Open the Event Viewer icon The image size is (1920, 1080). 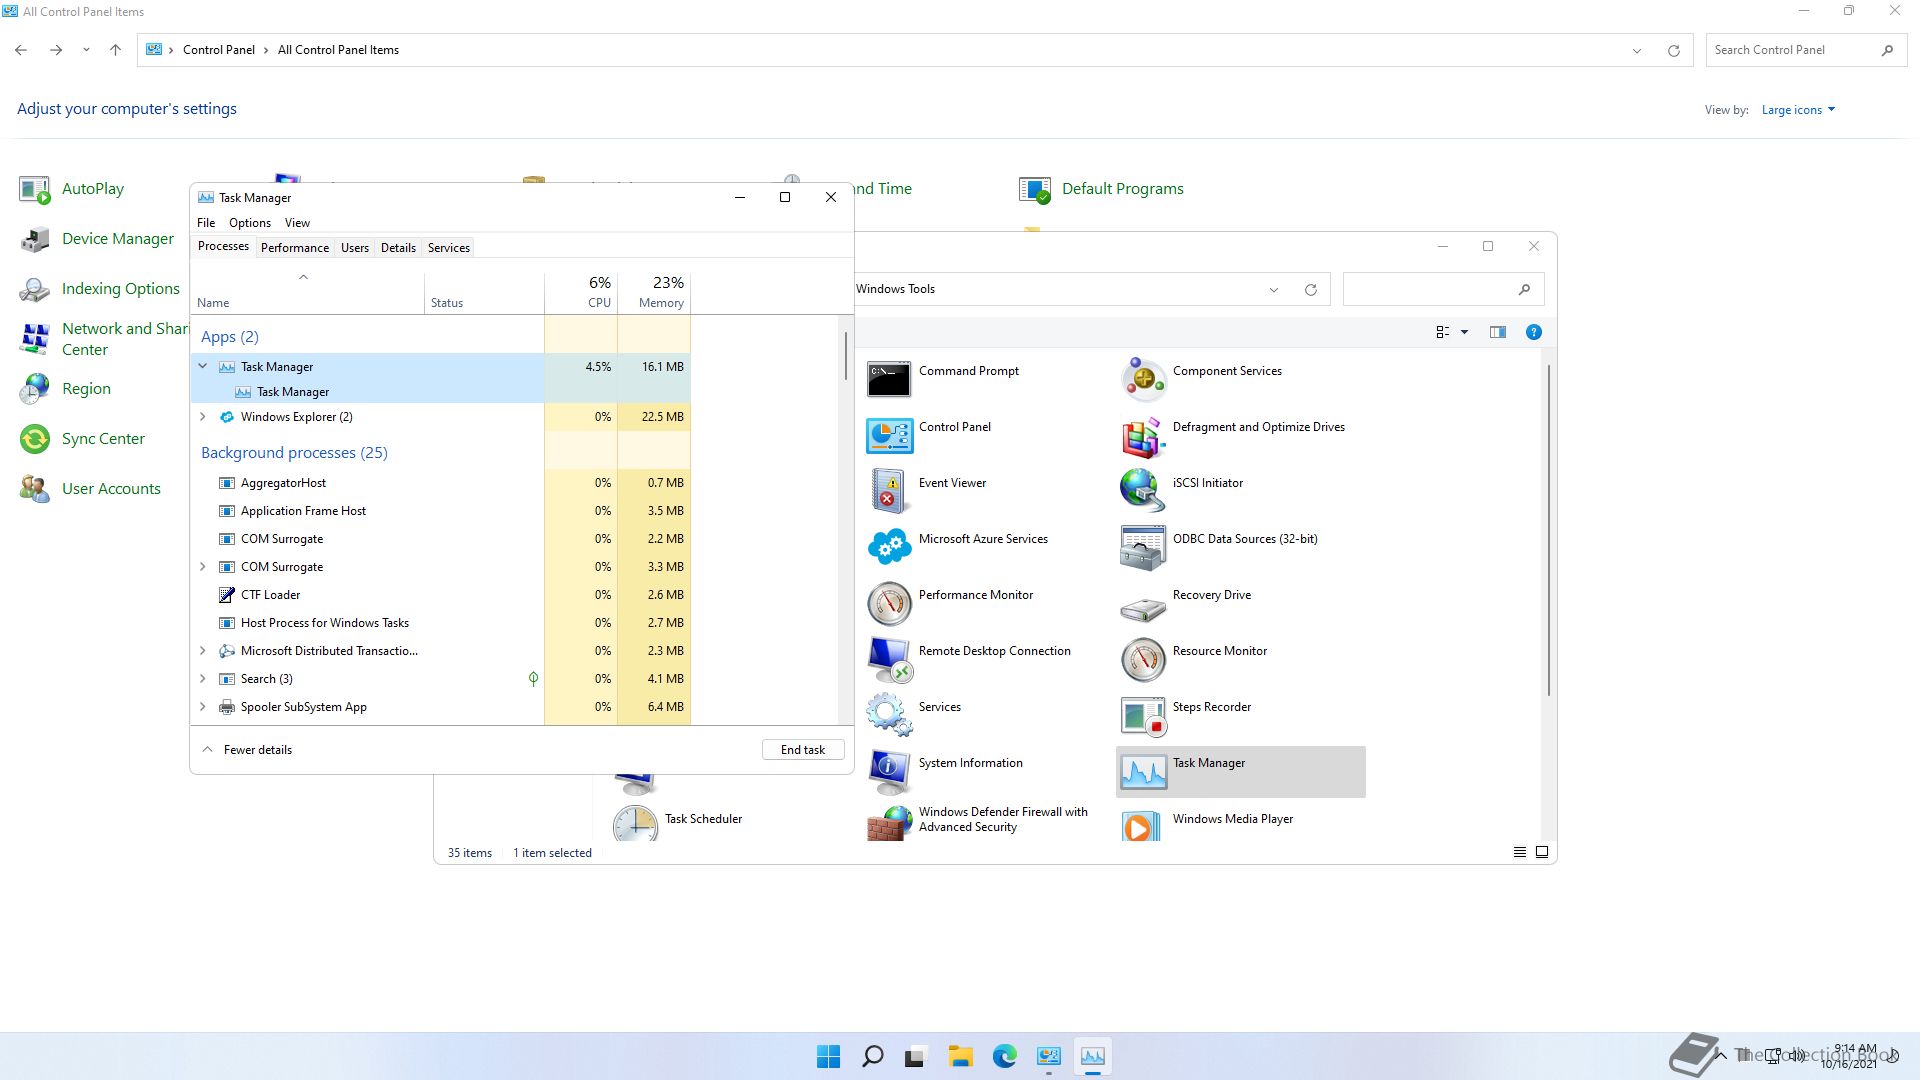coord(889,491)
